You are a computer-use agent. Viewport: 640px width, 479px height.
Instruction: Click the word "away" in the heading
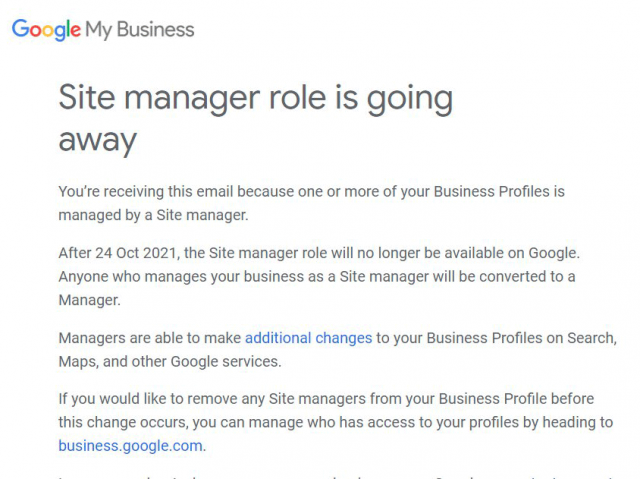point(96,139)
